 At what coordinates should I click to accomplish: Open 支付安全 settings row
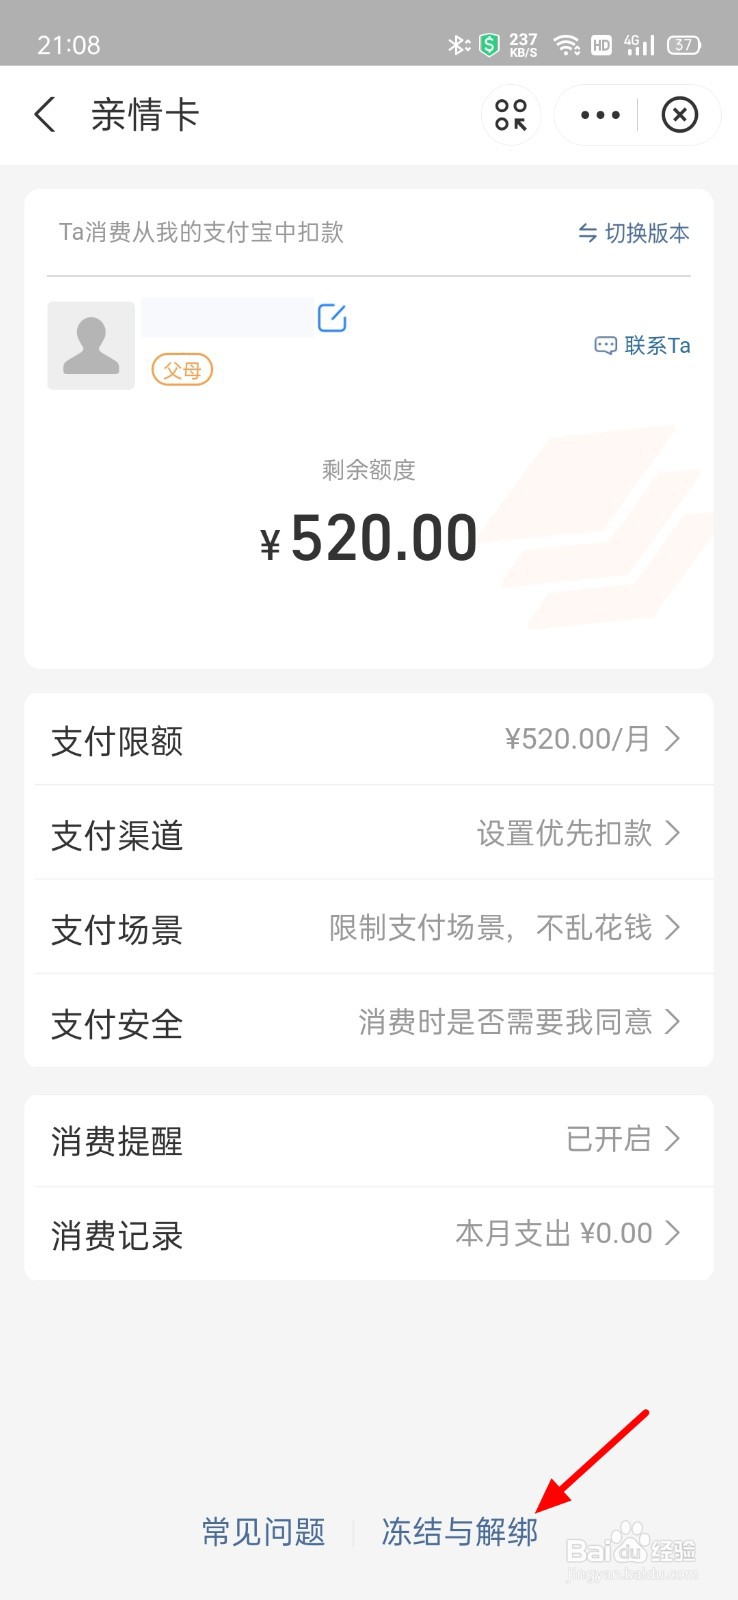tap(369, 1021)
